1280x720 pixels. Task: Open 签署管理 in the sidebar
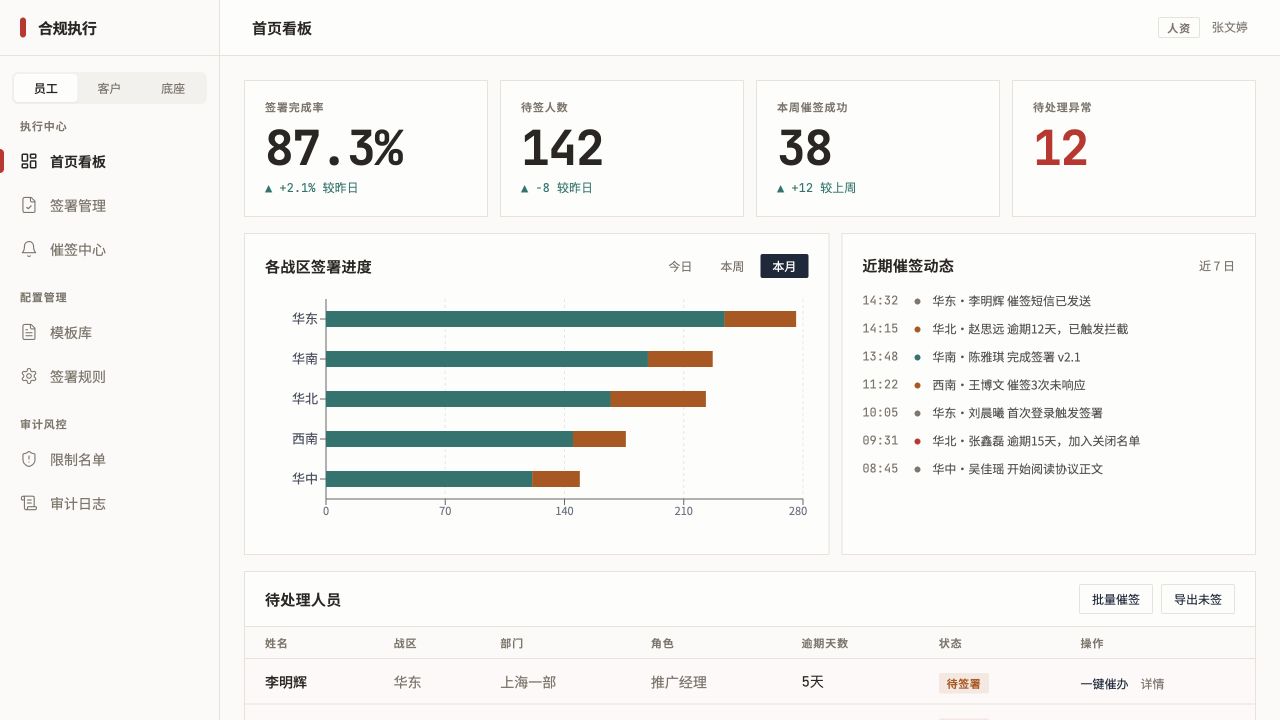pyautogui.click(x=110, y=205)
